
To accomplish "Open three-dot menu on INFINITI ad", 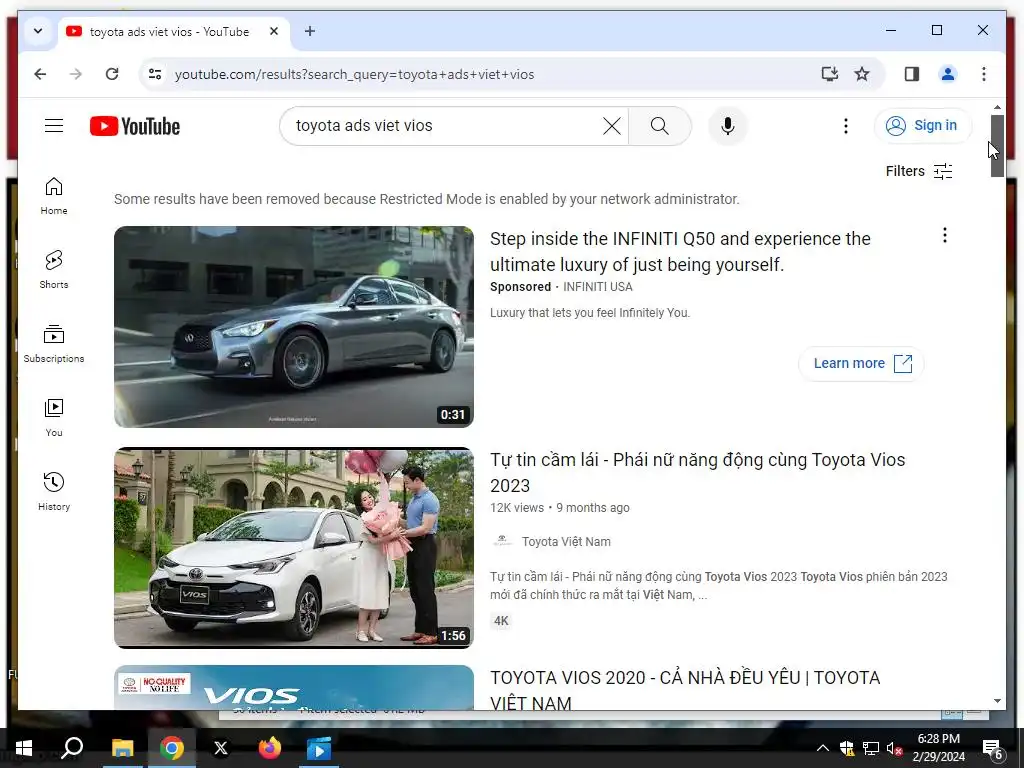I will (944, 235).
